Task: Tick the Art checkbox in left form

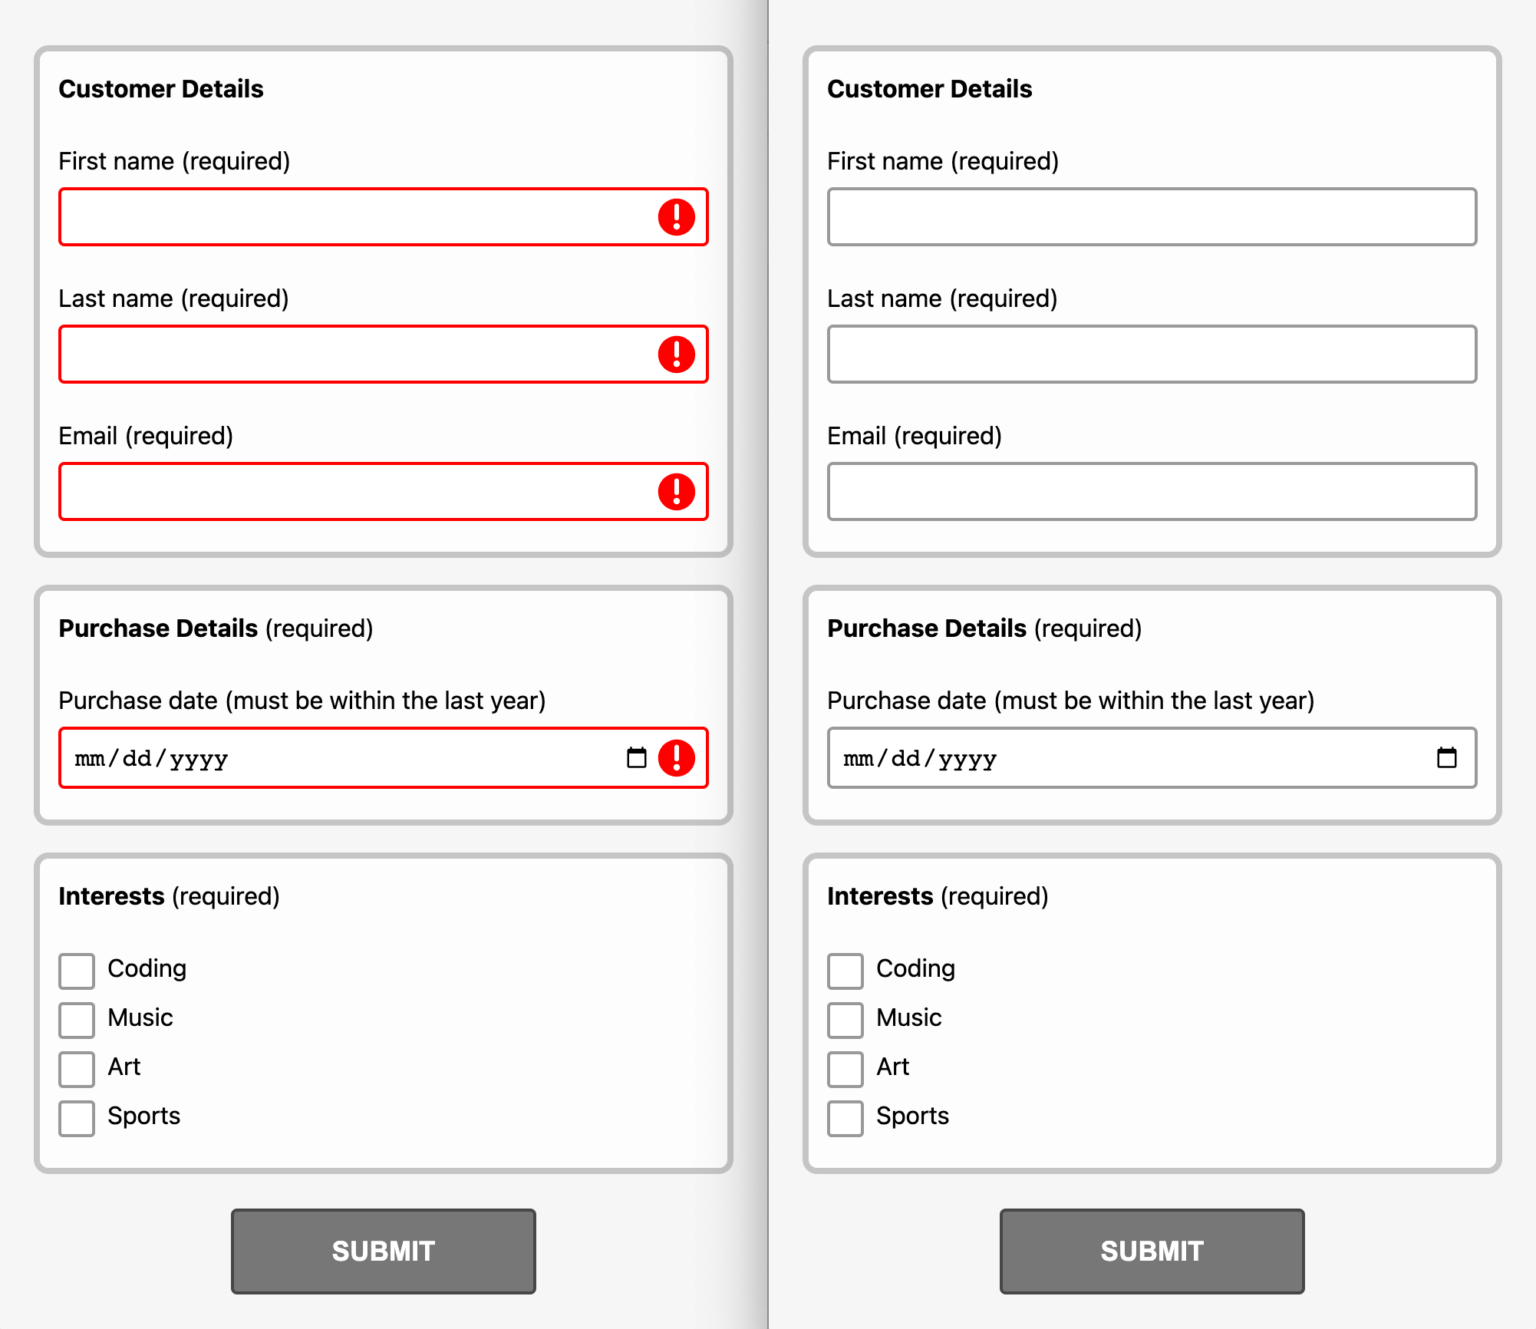Action: [77, 1068]
